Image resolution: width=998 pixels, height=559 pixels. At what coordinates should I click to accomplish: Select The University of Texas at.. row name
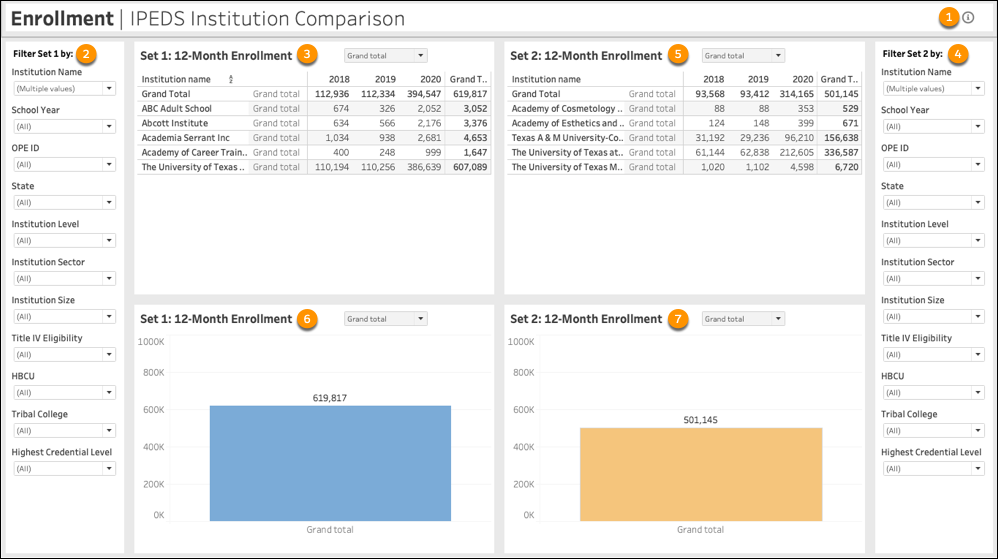click(x=567, y=153)
